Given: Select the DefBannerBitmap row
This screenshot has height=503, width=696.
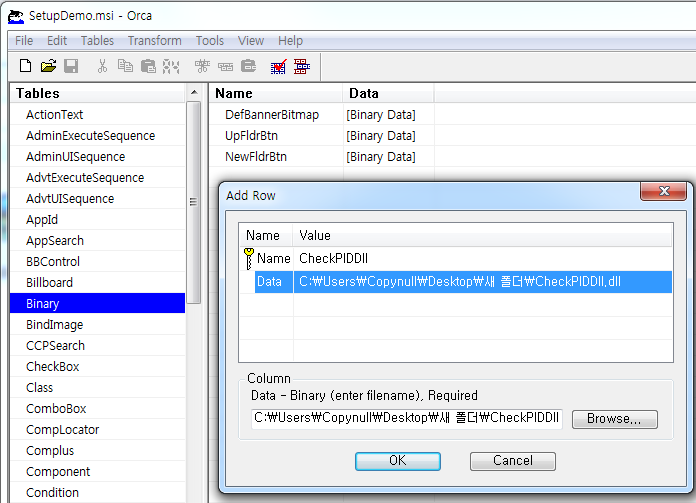Looking at the screenshot, I should 272,115.
